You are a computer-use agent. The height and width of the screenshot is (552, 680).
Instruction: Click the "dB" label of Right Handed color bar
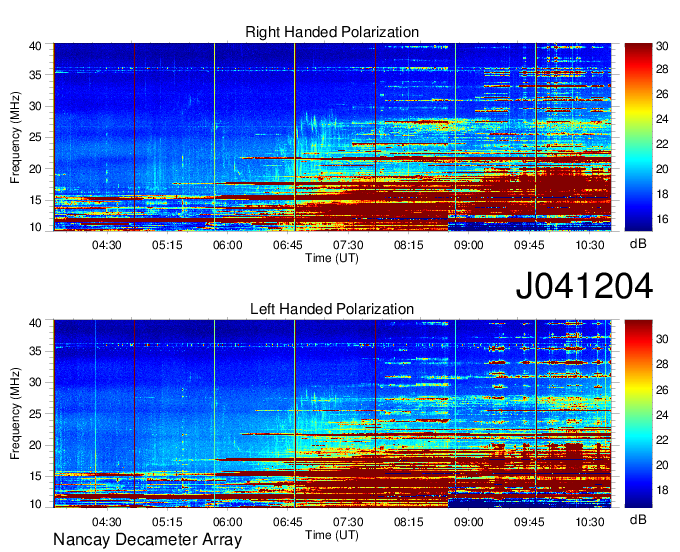(x=638, y=244)
